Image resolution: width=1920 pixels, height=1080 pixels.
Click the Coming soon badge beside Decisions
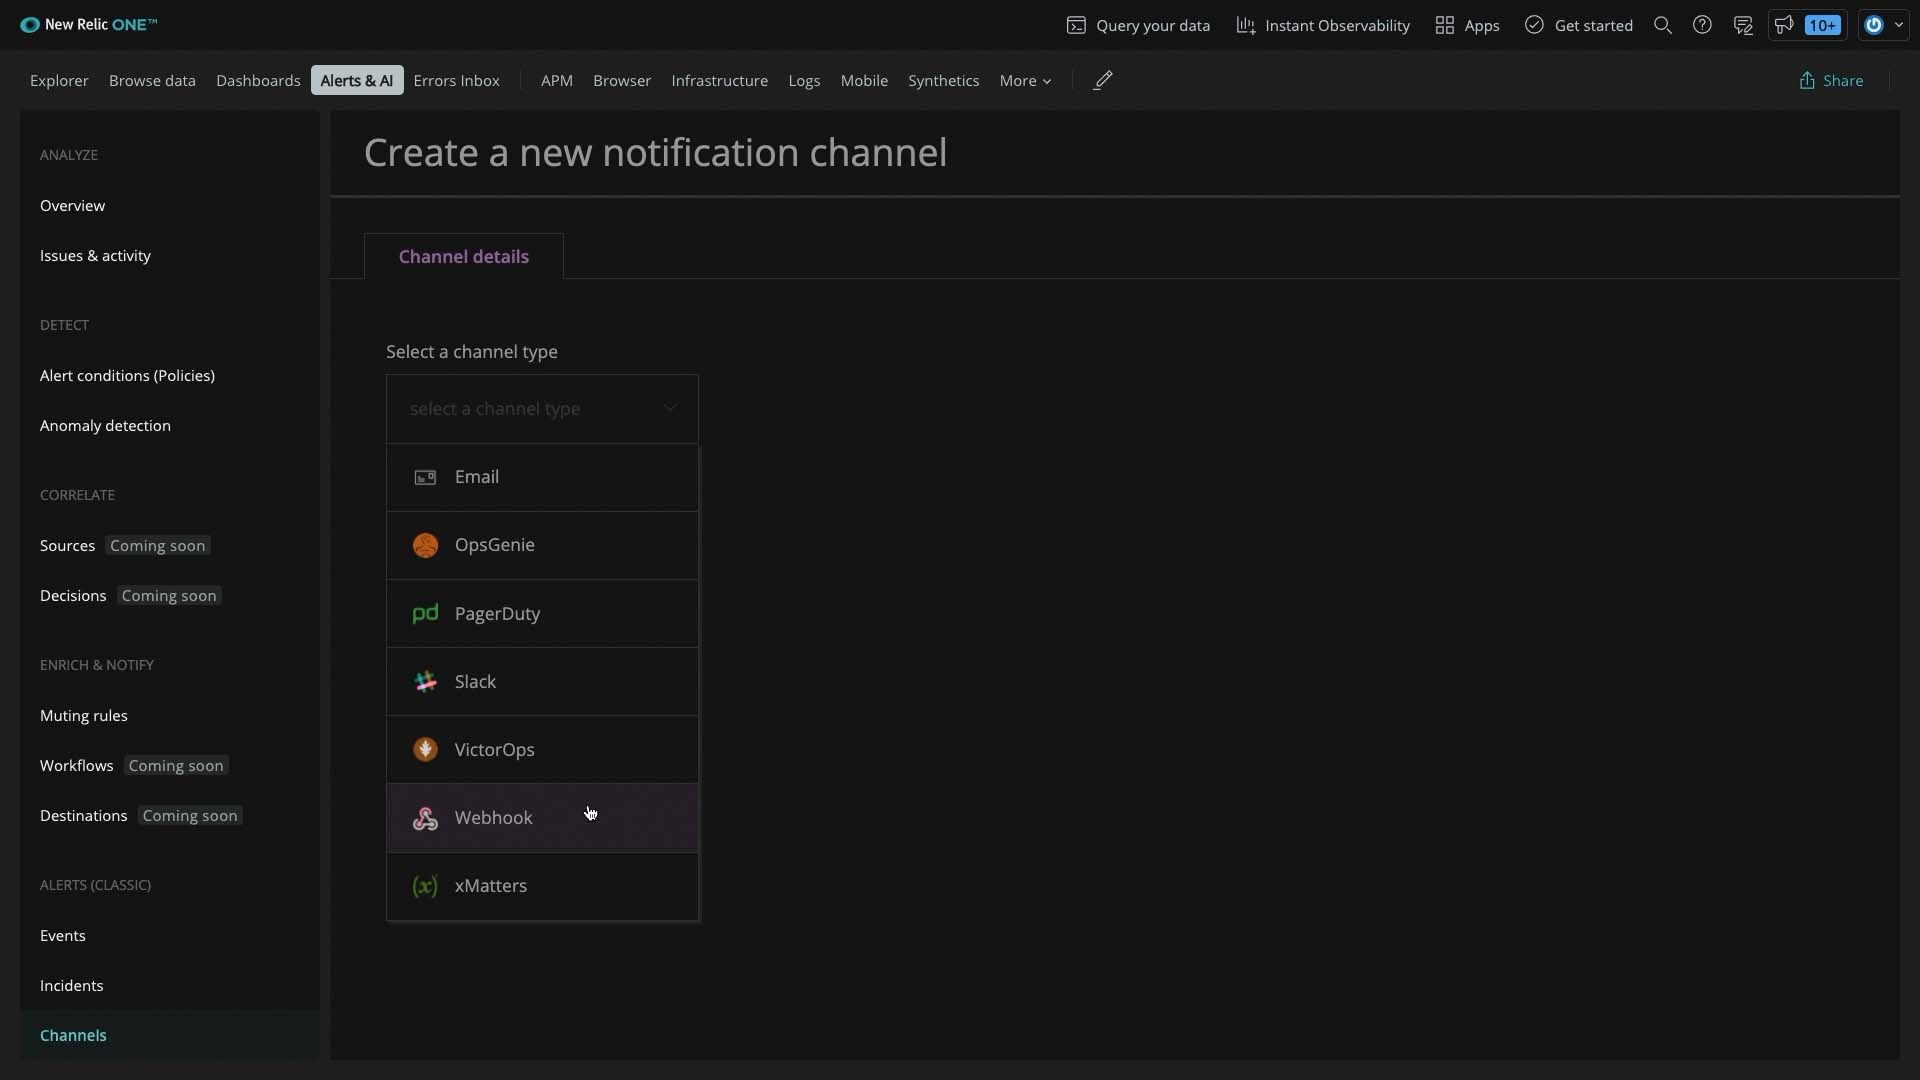point(169,595)
